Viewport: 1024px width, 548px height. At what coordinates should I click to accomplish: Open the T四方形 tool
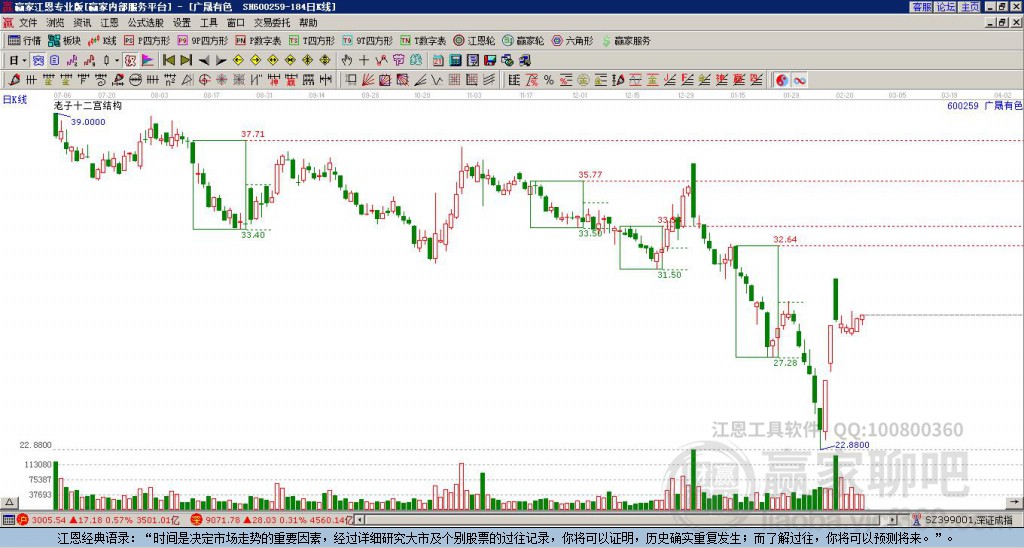tap(312, 40)
